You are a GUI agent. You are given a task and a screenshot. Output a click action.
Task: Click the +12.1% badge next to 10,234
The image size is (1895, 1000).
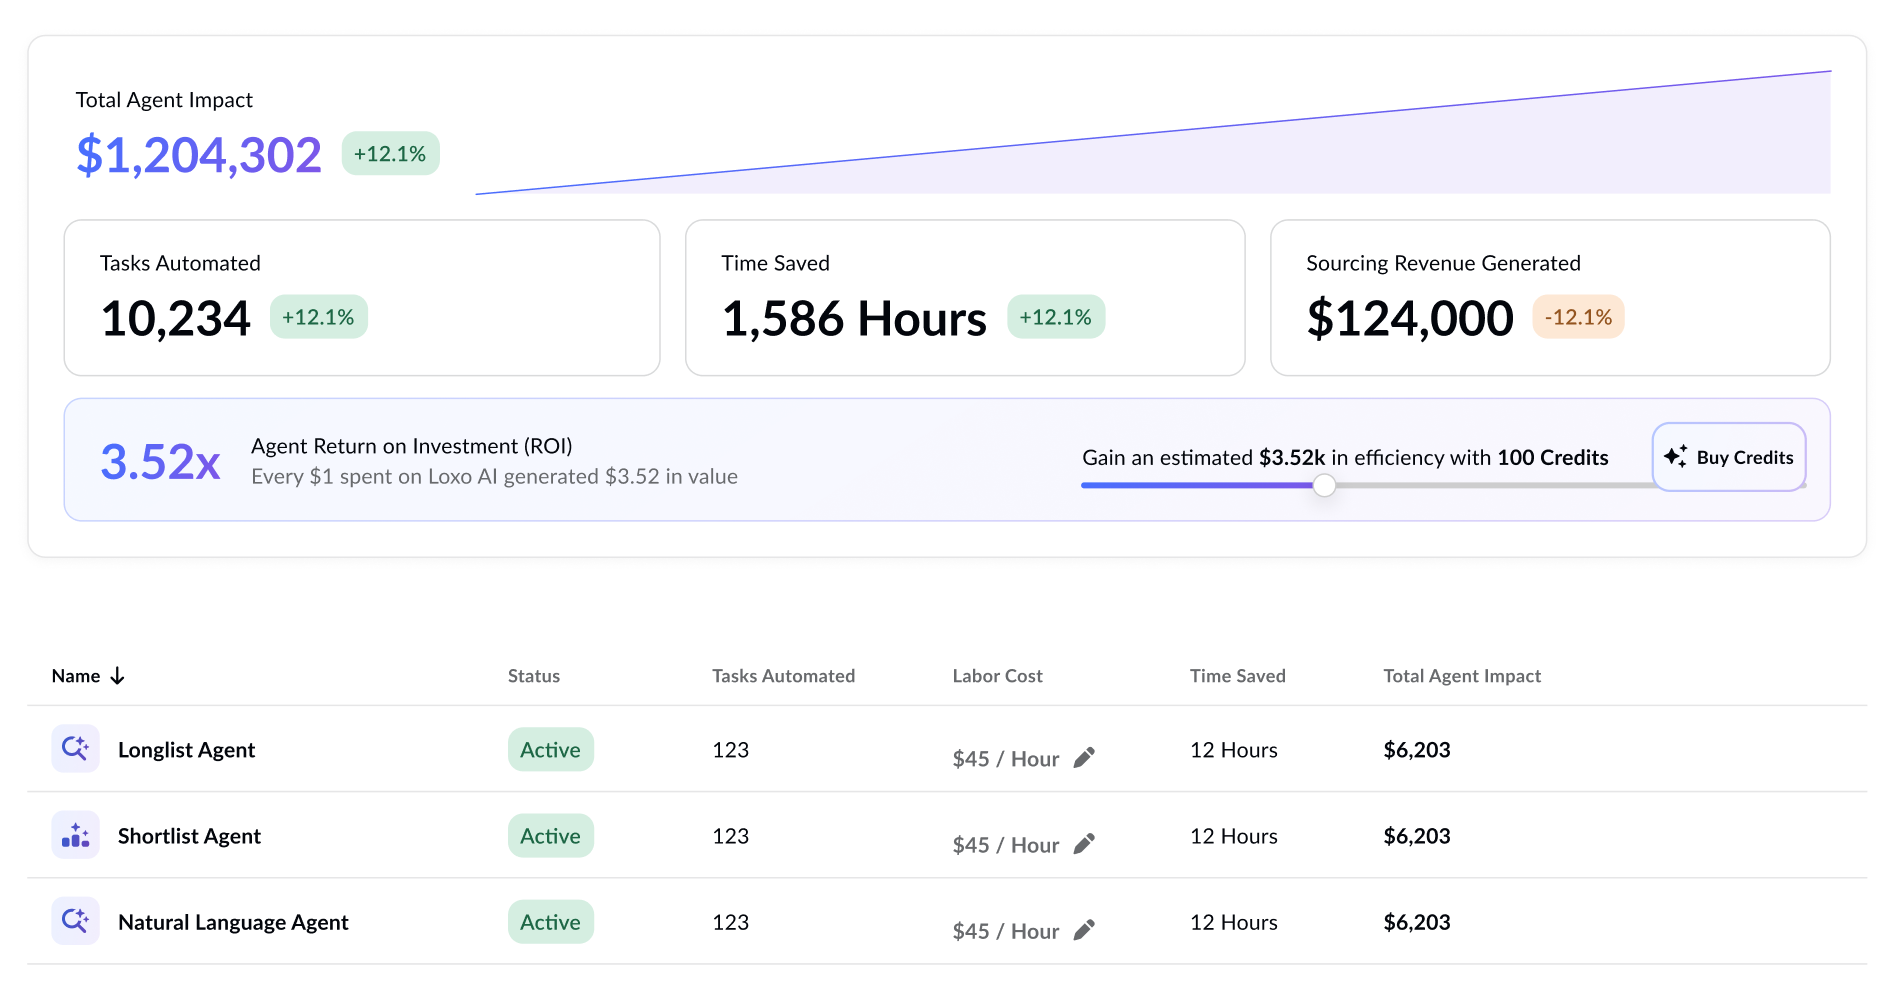pyautogui.click(x=319, y=317)
